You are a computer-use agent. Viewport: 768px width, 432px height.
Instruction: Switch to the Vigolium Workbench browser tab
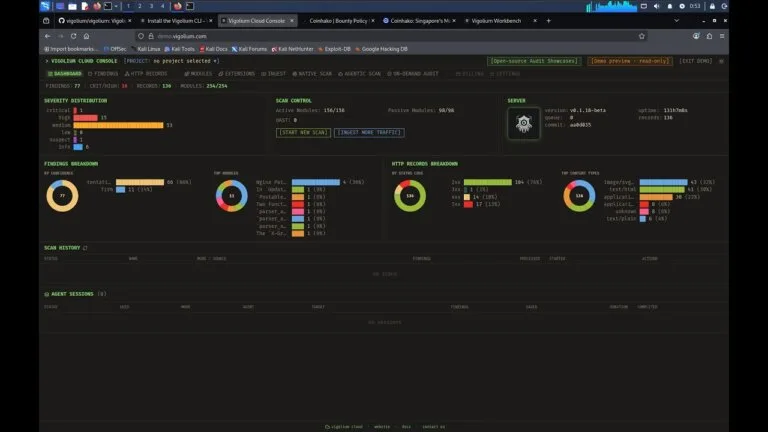coord(496,21)
